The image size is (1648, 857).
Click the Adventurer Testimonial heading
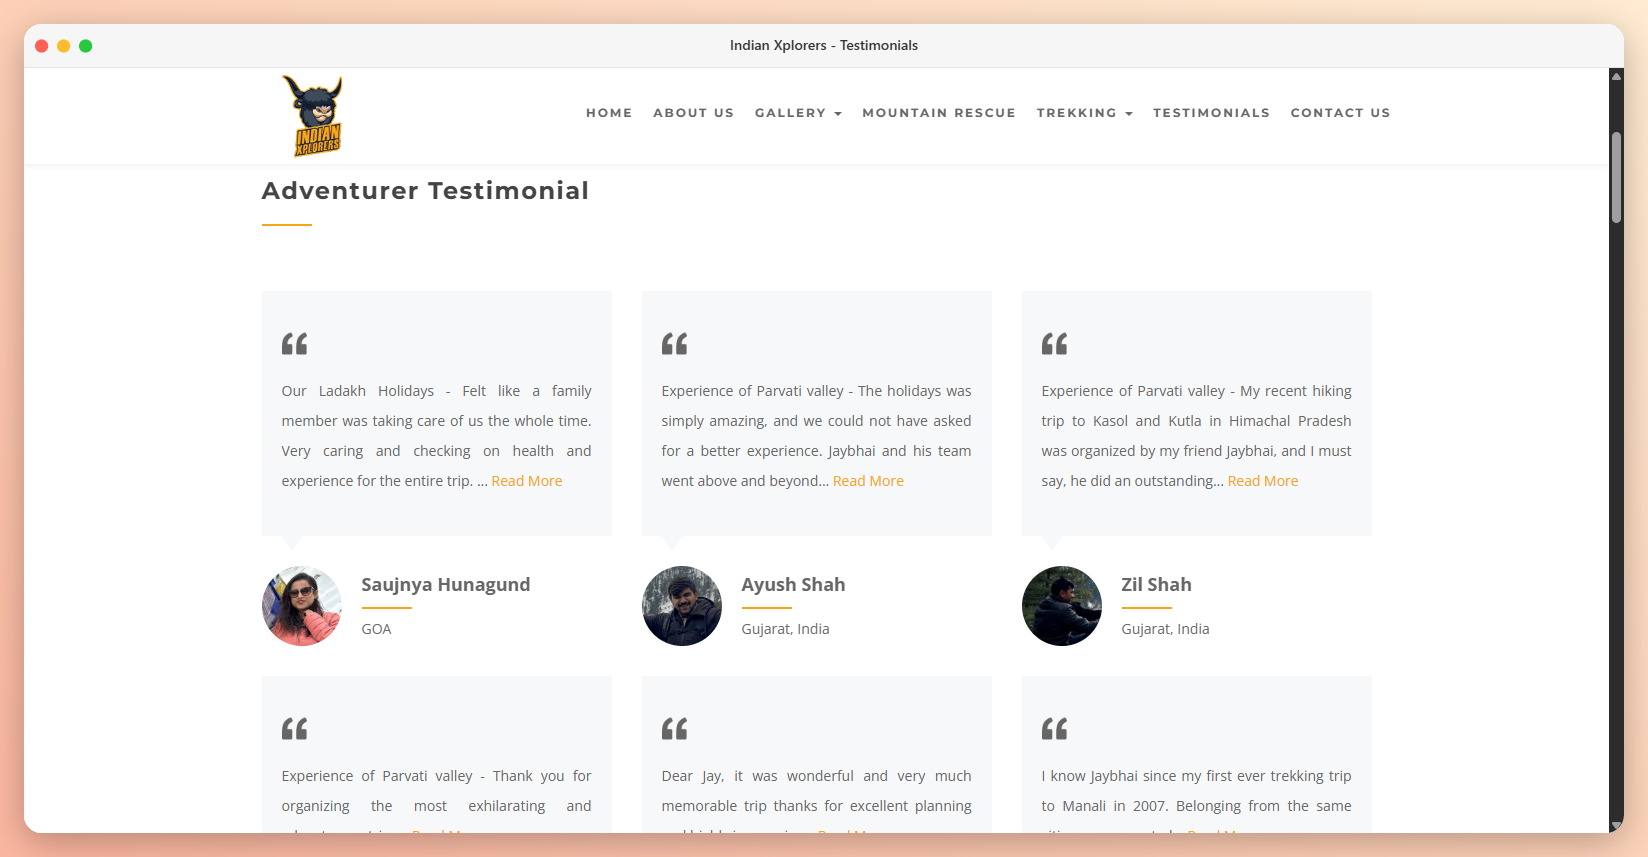pyautogui.click(x=425, y=190)
